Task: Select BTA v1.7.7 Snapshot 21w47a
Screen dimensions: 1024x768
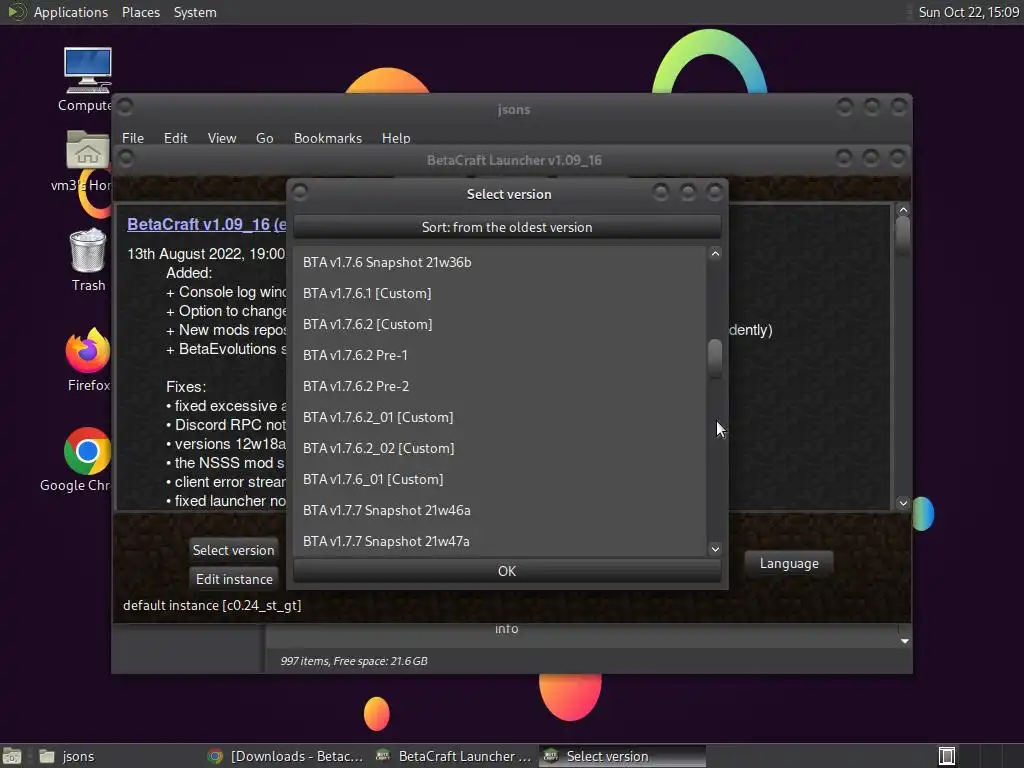Action: (x=500, y=541)
